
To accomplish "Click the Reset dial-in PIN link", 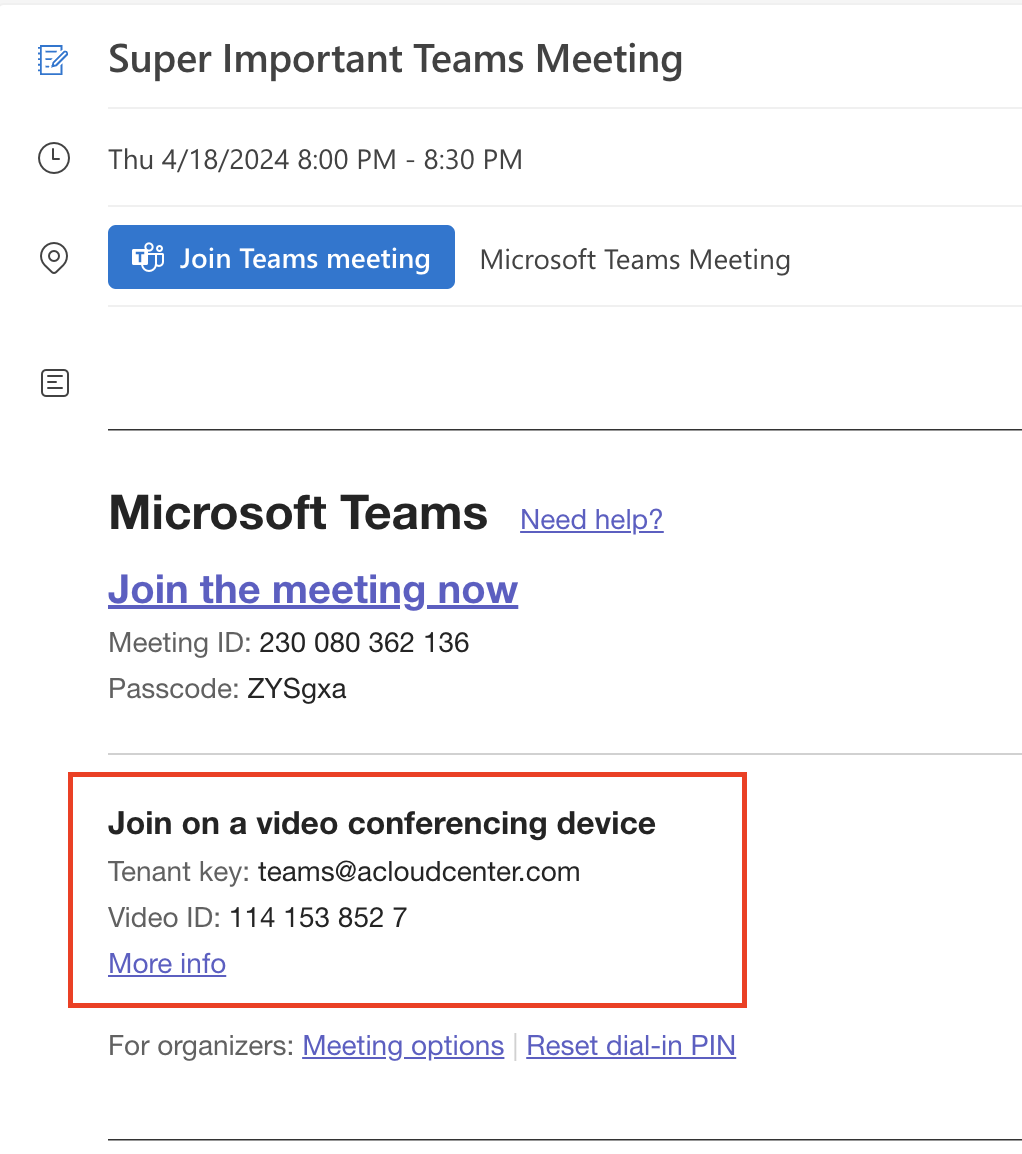I will click(x=630, y=1046).
